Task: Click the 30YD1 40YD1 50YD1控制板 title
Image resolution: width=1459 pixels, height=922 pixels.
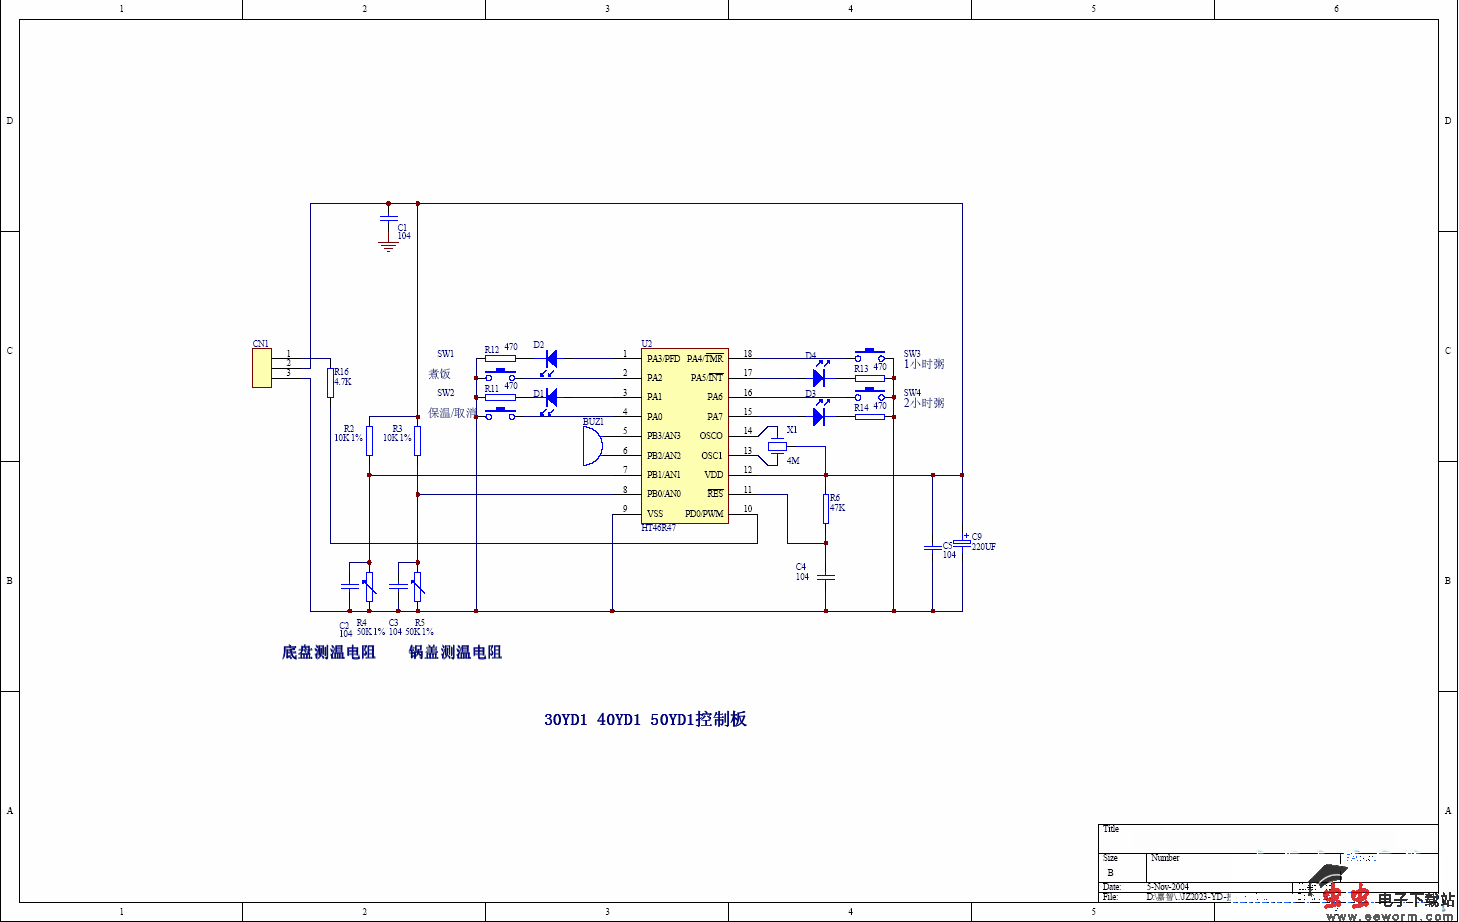Action: [x=645, y=719]
